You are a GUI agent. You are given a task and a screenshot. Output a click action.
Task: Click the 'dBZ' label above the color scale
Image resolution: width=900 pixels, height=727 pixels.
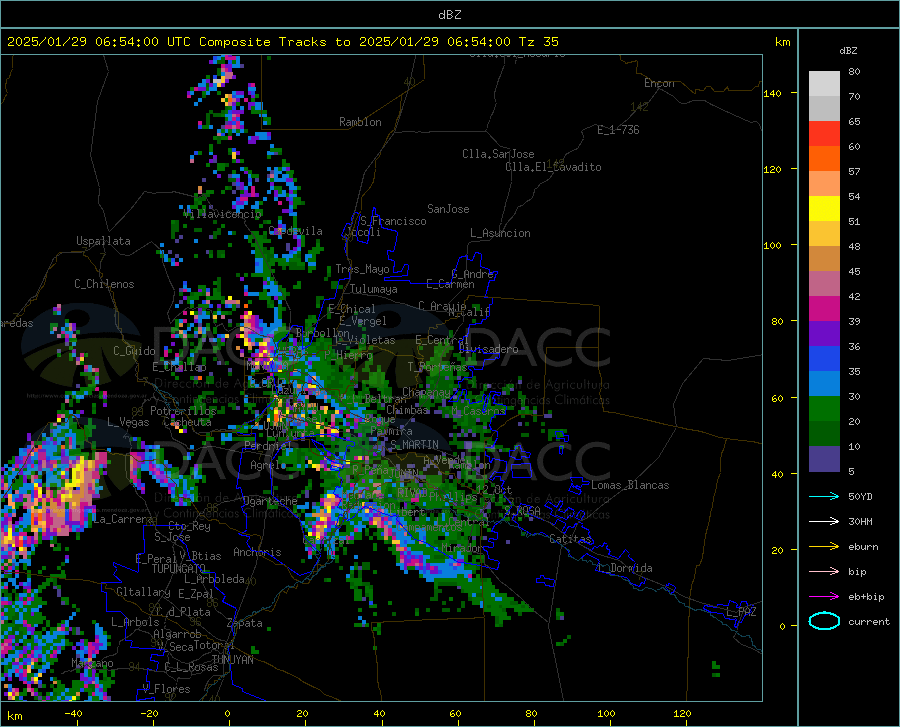point(848,50)
